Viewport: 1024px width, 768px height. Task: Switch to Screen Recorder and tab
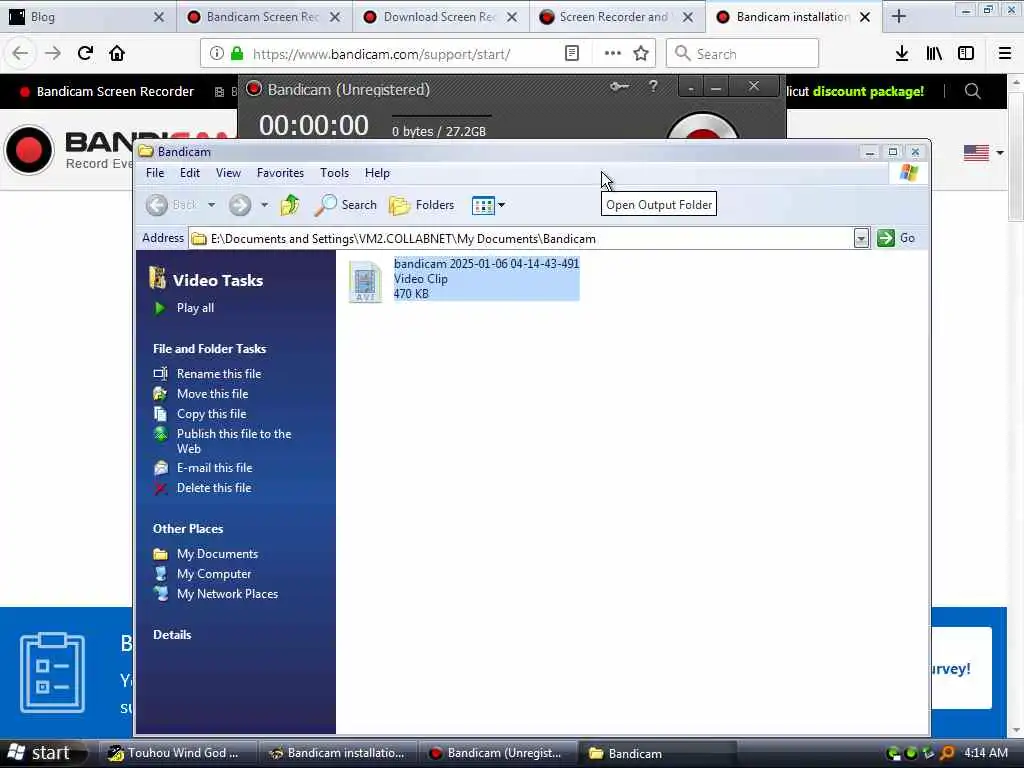tap(615, 17)
